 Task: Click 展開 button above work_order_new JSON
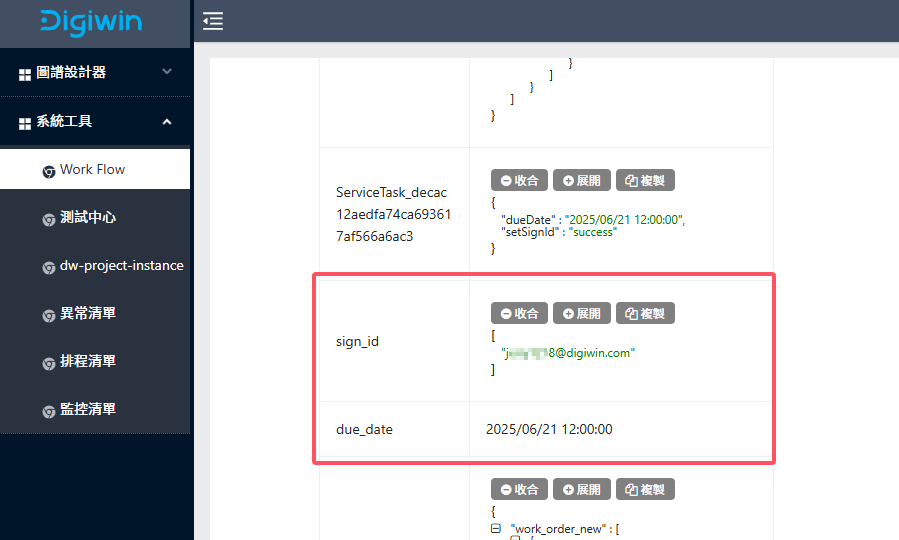click(x=581, y=490)
